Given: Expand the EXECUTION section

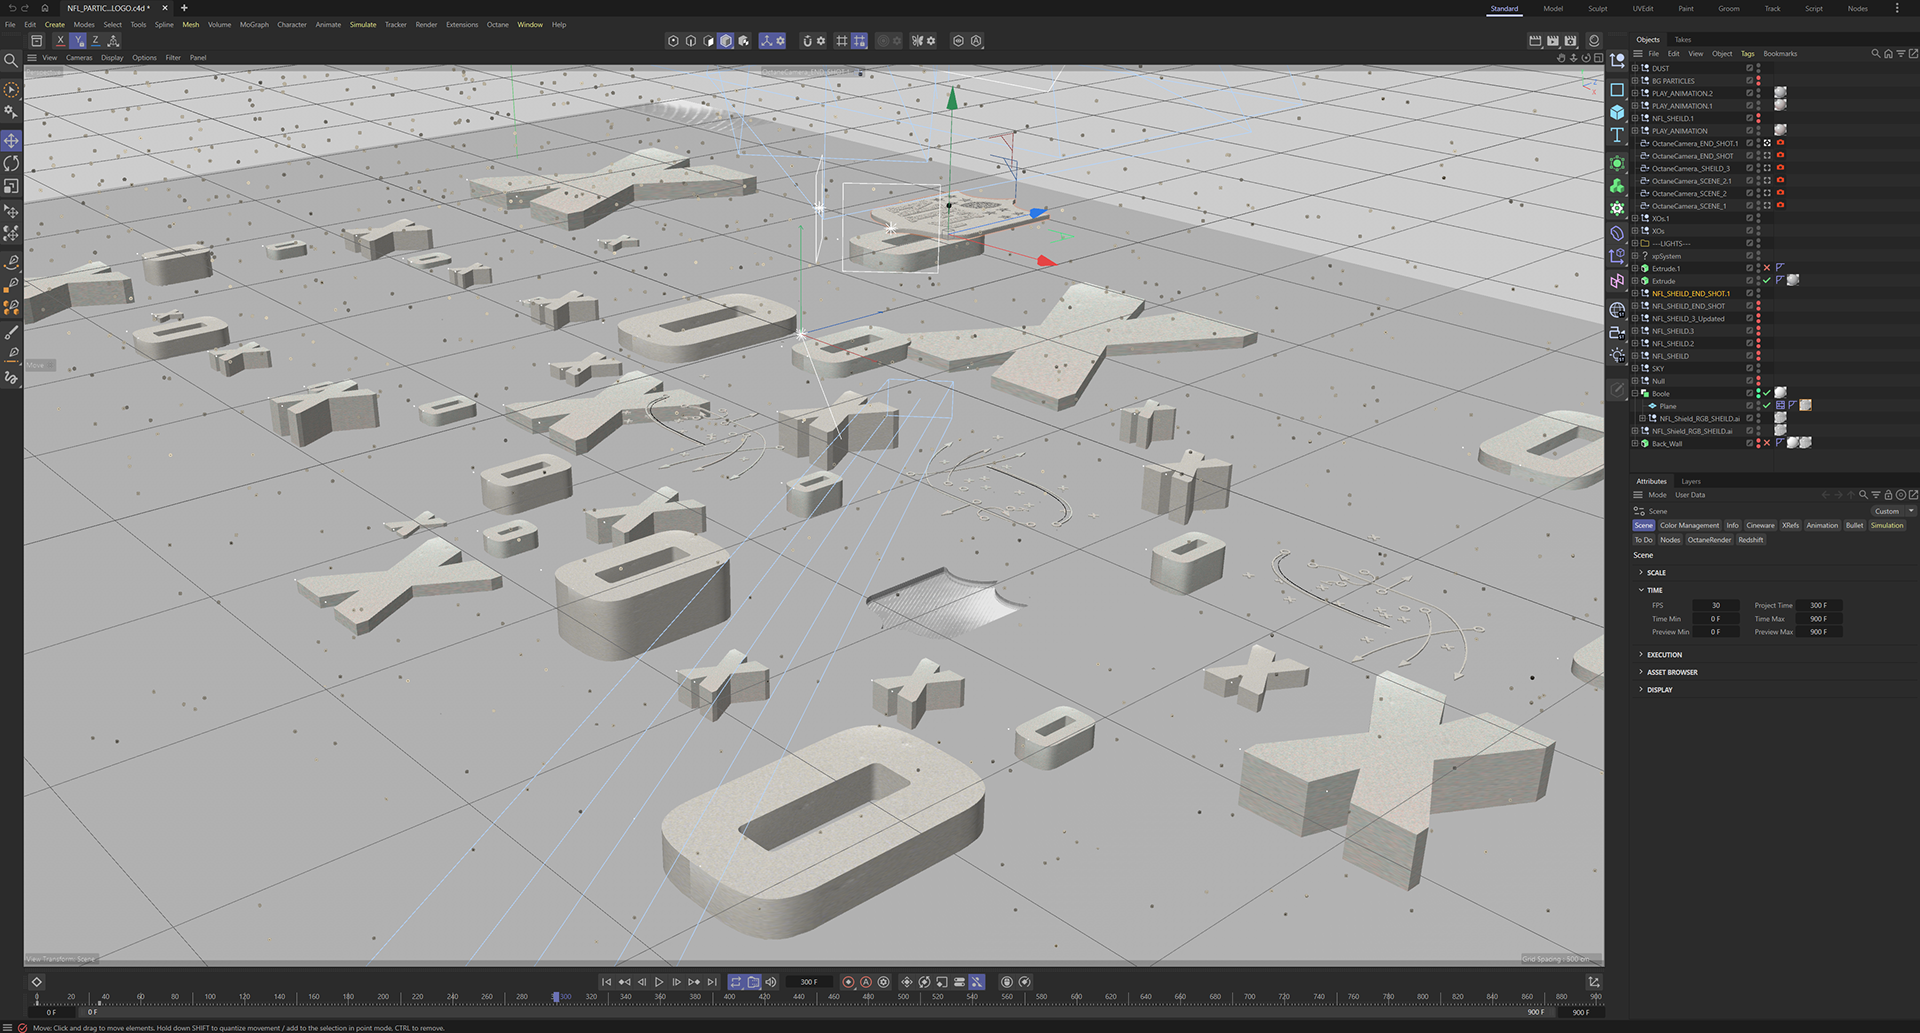Looking at the screenshot, I should pos(1641,655).
